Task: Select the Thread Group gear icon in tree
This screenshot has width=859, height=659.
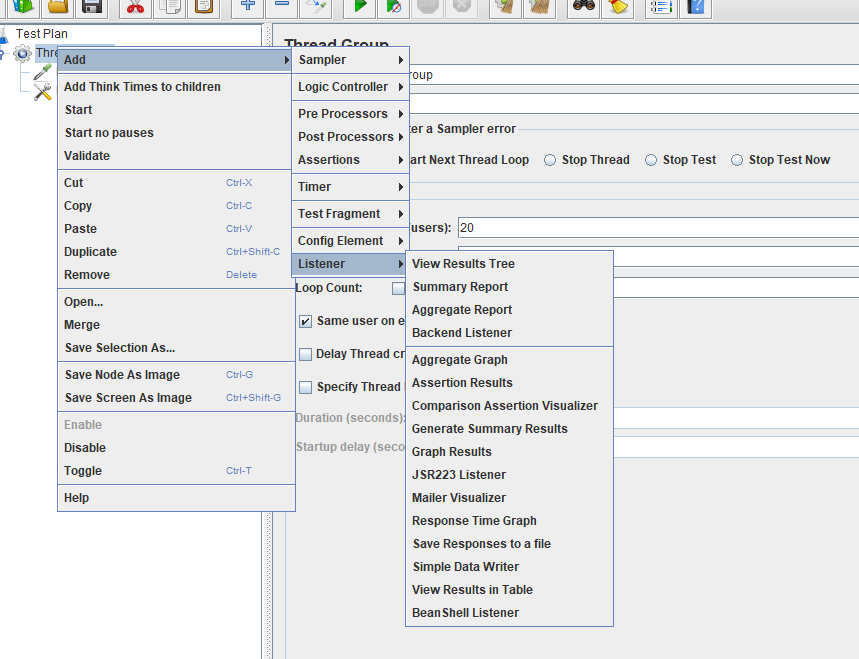Action: (x=22, y=54)
